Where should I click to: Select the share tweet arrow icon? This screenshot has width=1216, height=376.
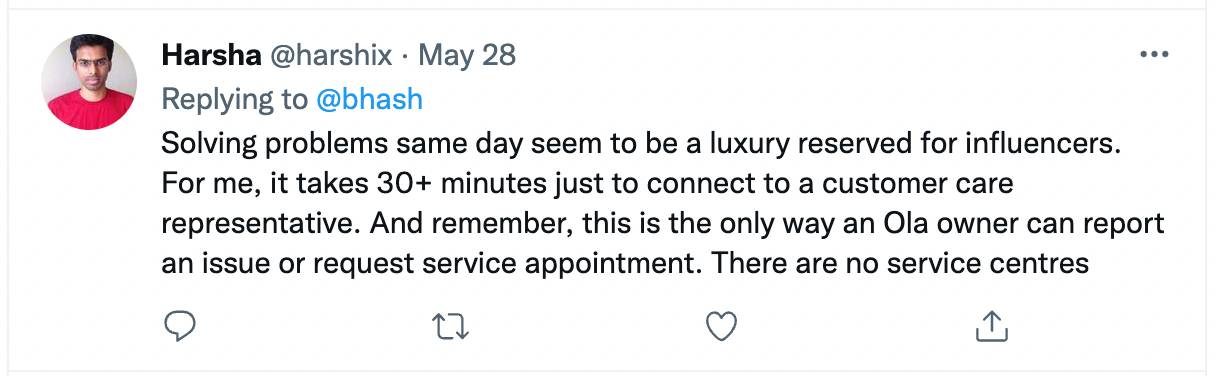(991, 325)
